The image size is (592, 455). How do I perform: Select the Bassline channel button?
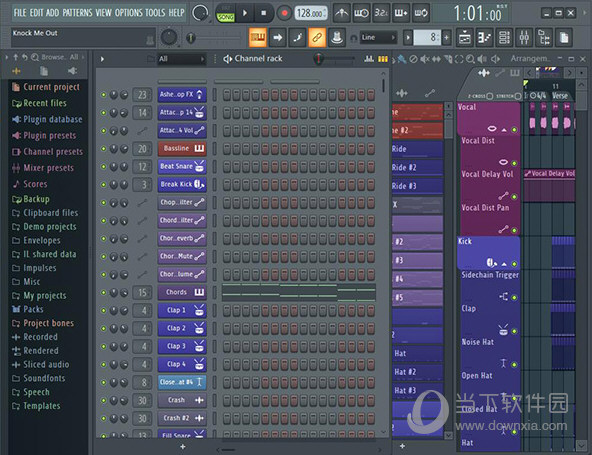(x=182, y=148)
